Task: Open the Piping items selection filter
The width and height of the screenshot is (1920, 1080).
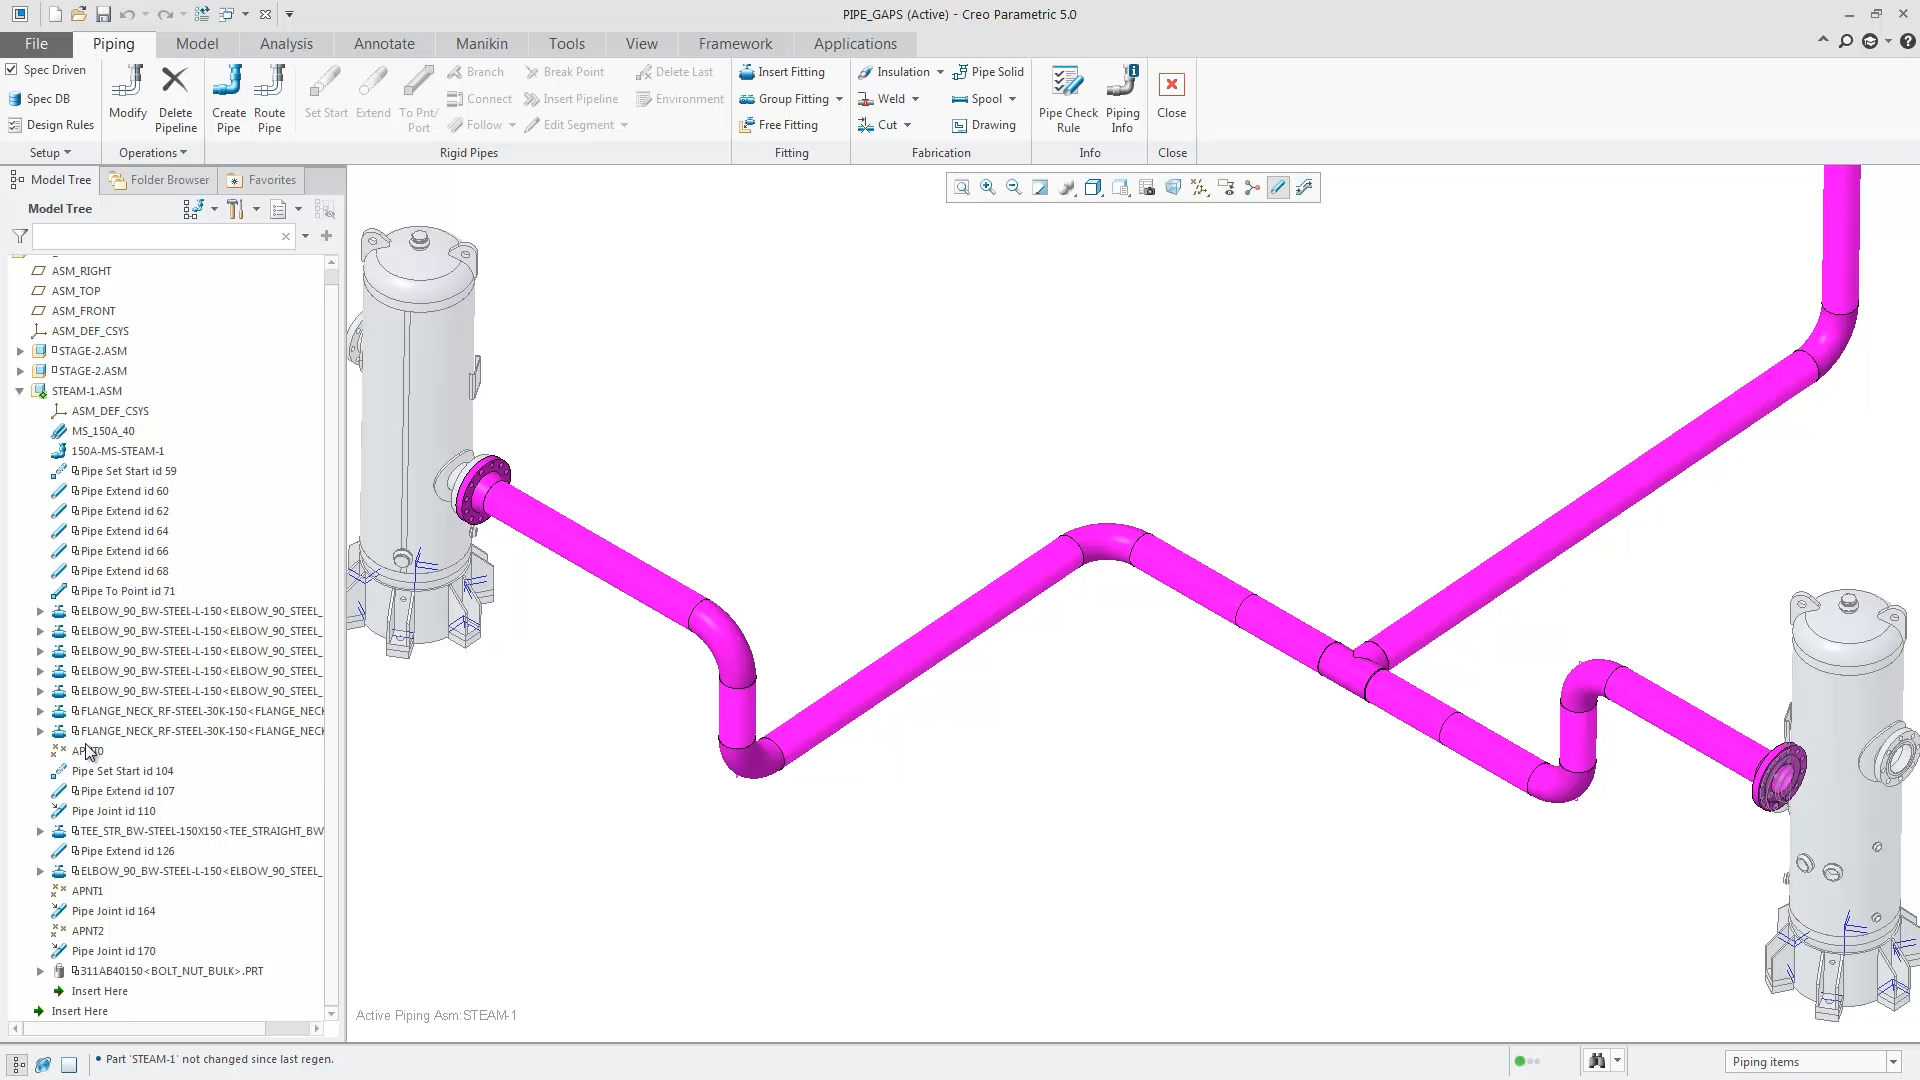Action: (x=1811, y=1062)
